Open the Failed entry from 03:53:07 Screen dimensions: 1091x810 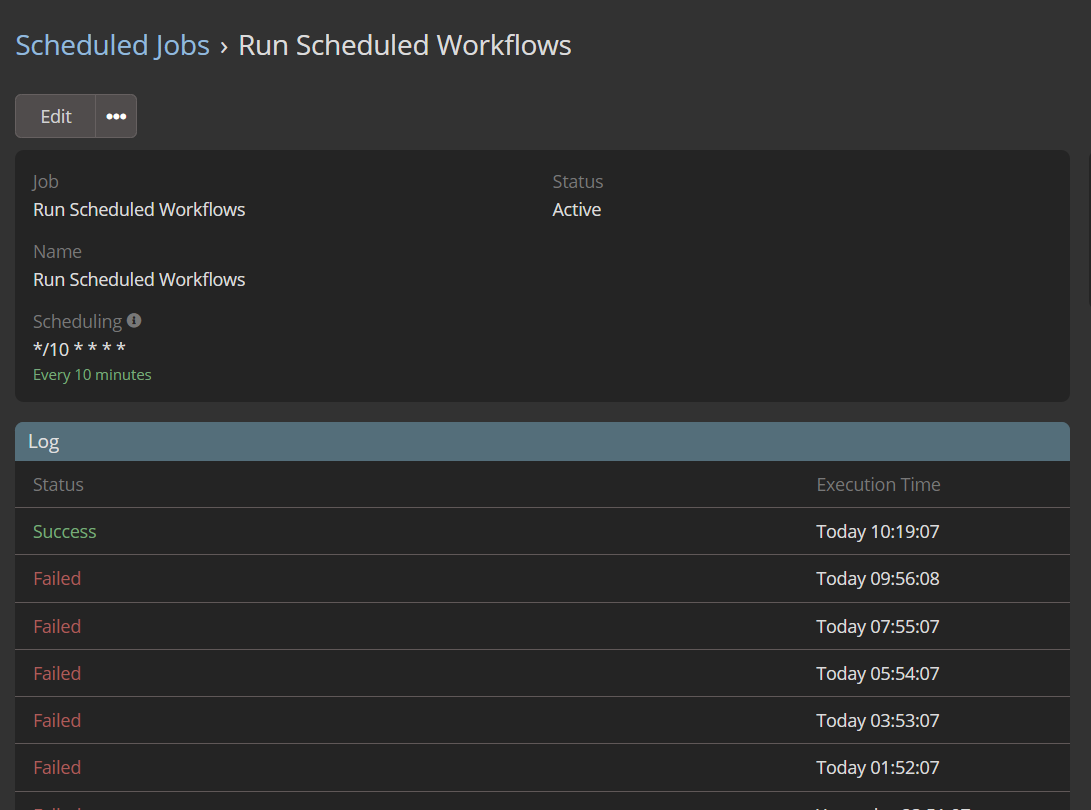(x=57, y=721)
